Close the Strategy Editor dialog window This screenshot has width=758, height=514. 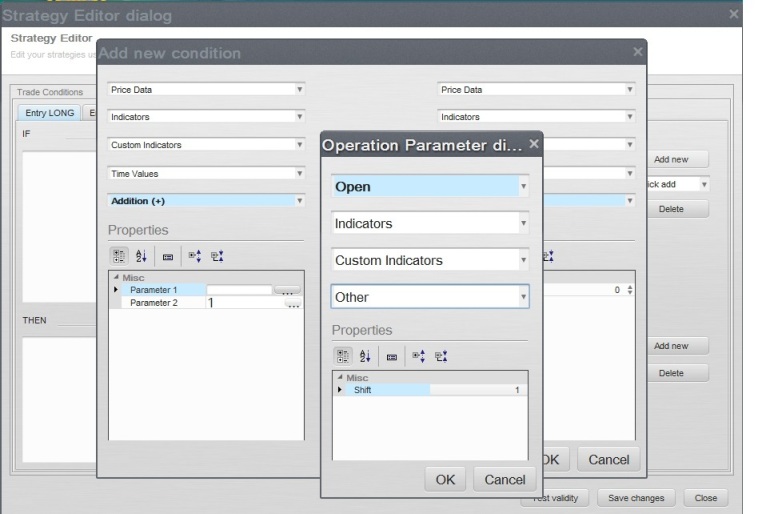733,14
